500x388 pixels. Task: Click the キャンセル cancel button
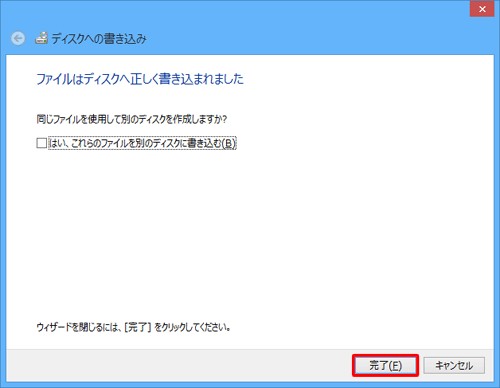point(454,366)
